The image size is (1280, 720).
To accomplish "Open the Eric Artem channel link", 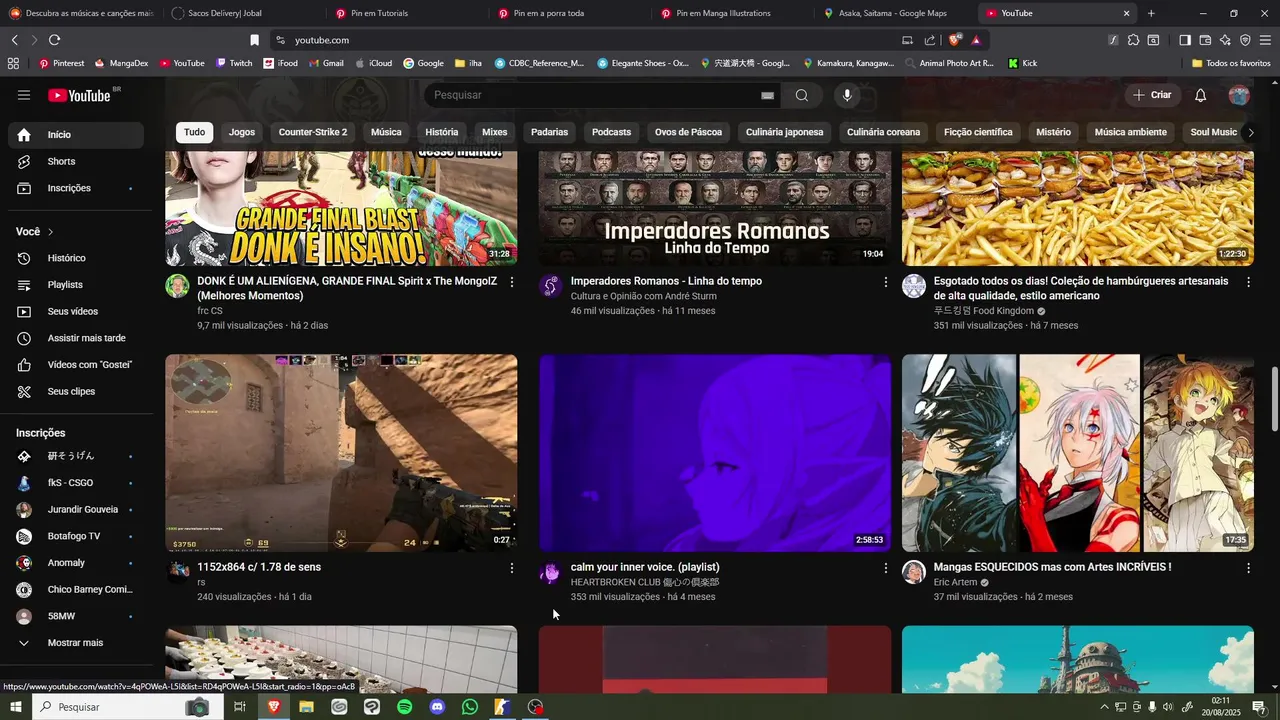I will 954,582.
